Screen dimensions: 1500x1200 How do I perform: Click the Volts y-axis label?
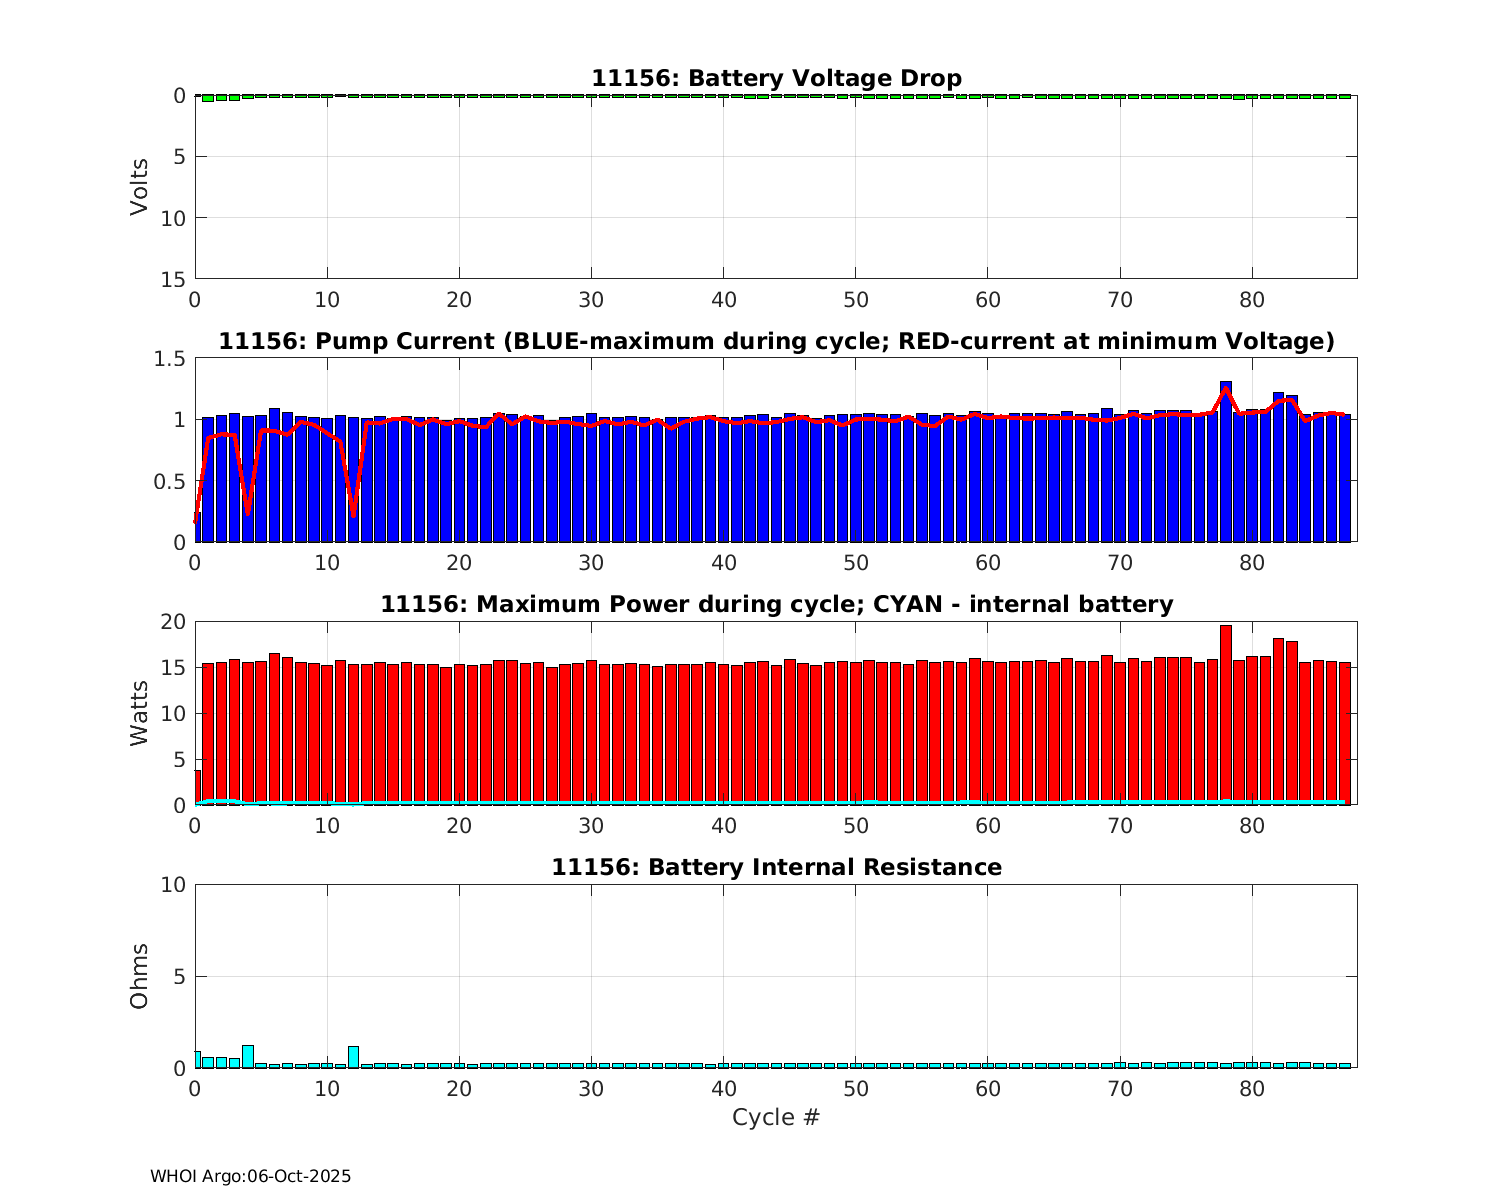point(140,187)
